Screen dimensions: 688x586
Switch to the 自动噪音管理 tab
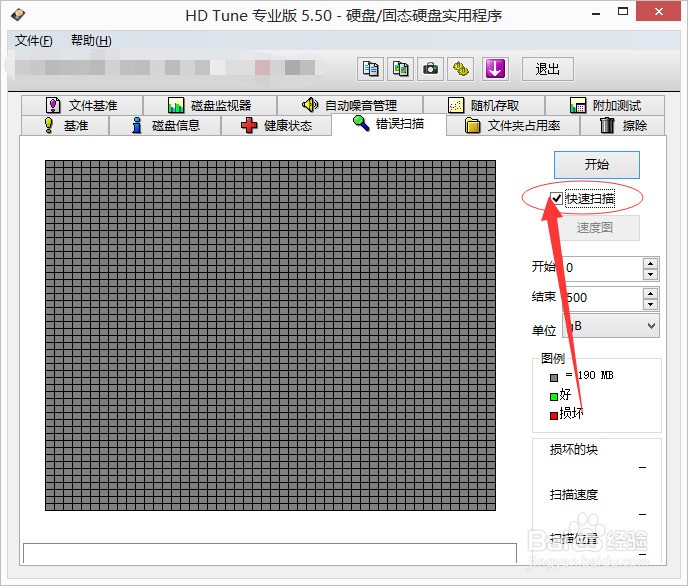[350, 105]
